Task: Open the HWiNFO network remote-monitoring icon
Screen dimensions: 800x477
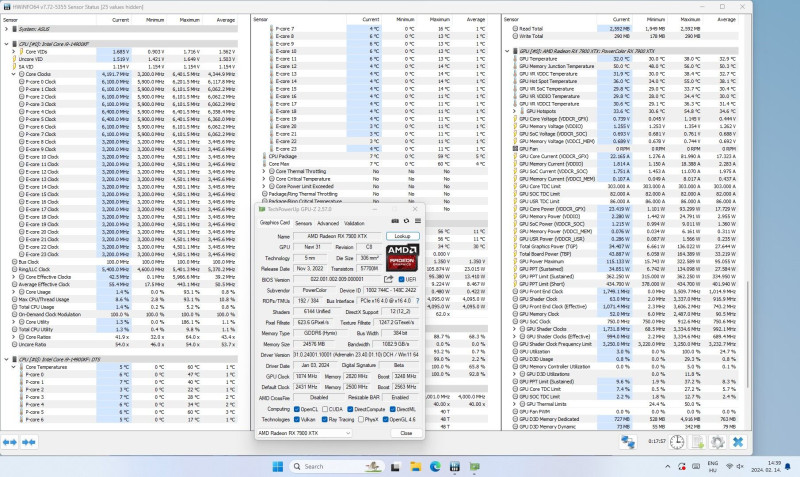Action: [x=628, y=442]
